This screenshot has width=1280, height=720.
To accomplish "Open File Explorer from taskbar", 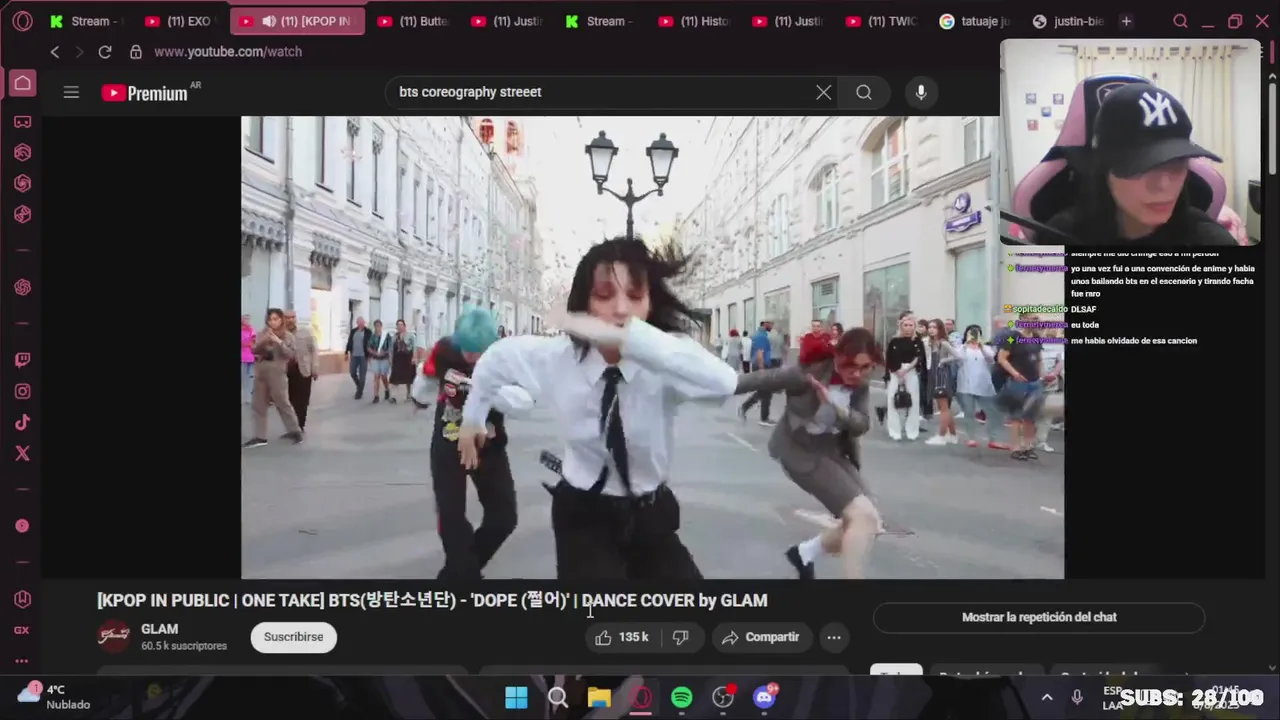I will pos(599,697).
